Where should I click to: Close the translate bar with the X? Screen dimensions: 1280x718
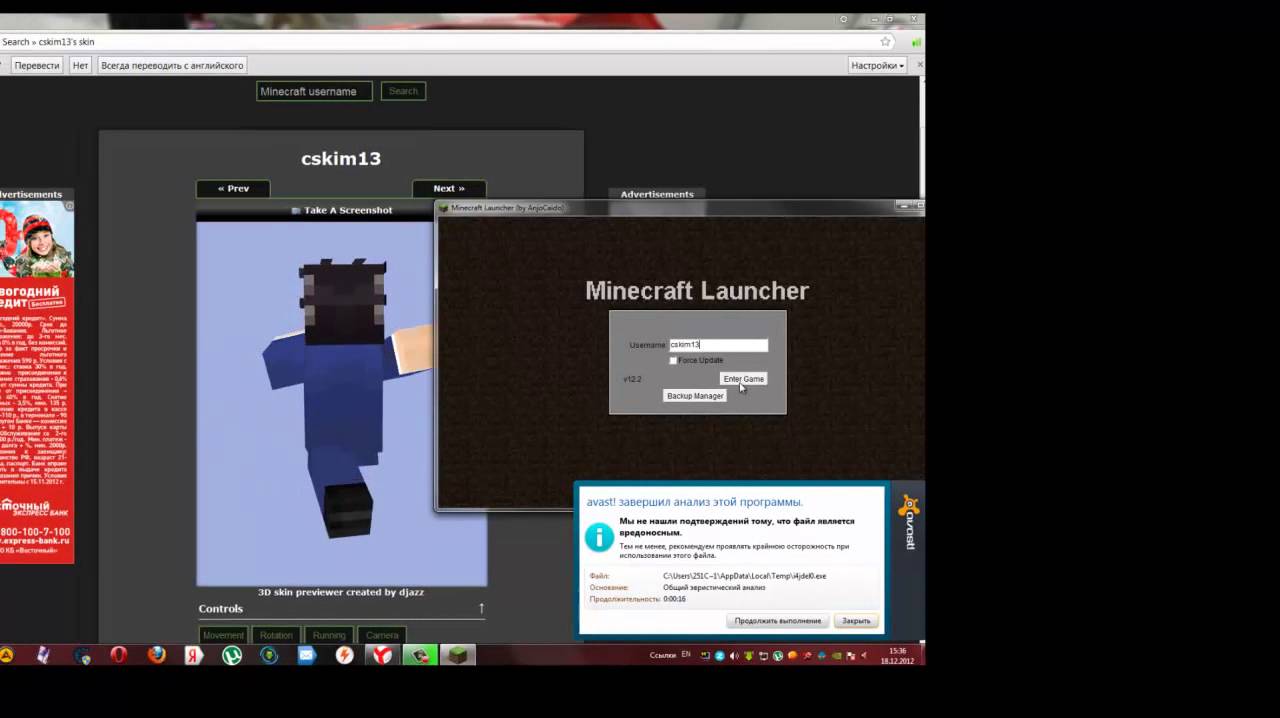pos(920,64)
